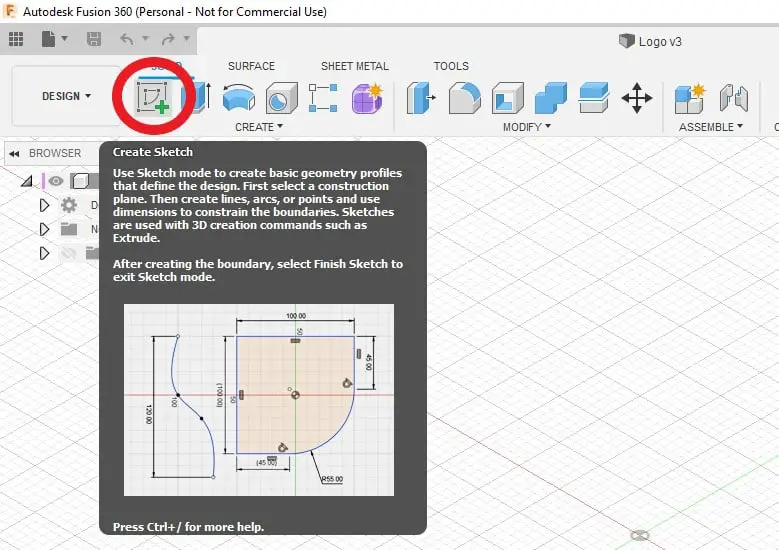The image size is (779, 550).
Task: Open the MODIFY dropdown menu
Action: tap(527, 127)
